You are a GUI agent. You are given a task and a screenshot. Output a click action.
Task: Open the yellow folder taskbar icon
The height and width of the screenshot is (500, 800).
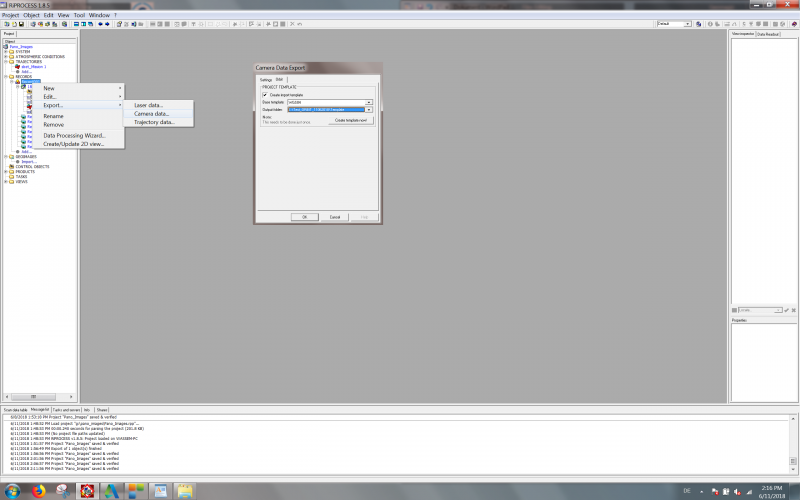coord(185,491)
